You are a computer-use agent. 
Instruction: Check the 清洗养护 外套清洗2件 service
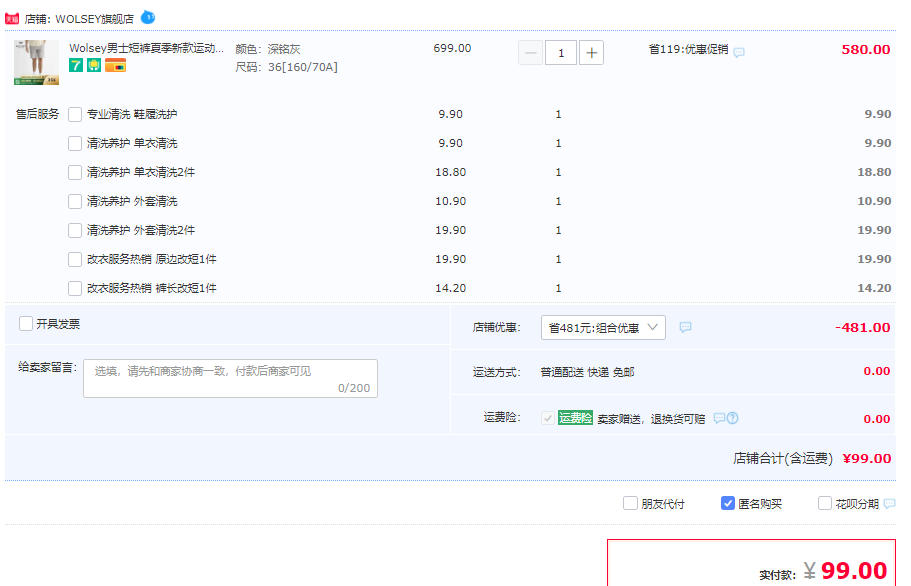pyautogui.click(x=75, y=231)
